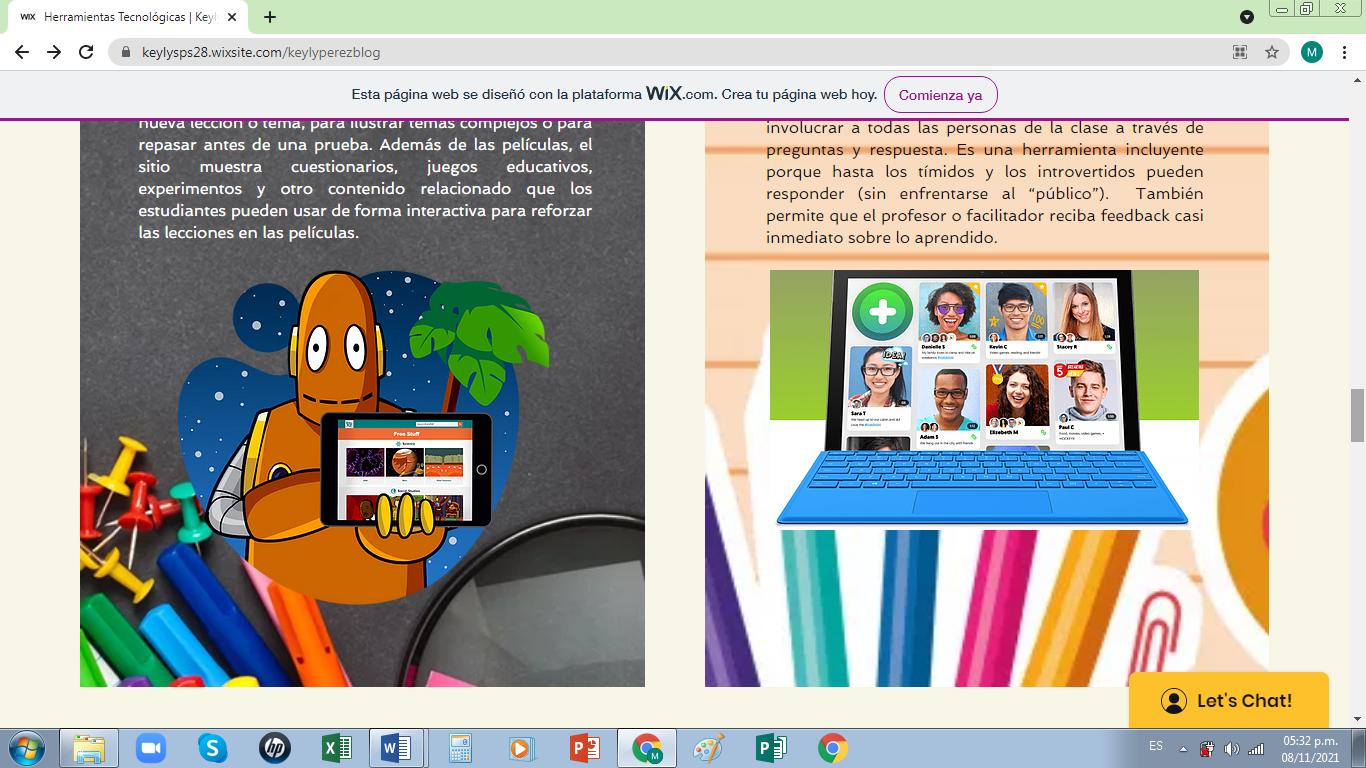This screenshot has height=768, width=1366.
Task: Open the Let's Chat widget
Action: (1229, 700)
